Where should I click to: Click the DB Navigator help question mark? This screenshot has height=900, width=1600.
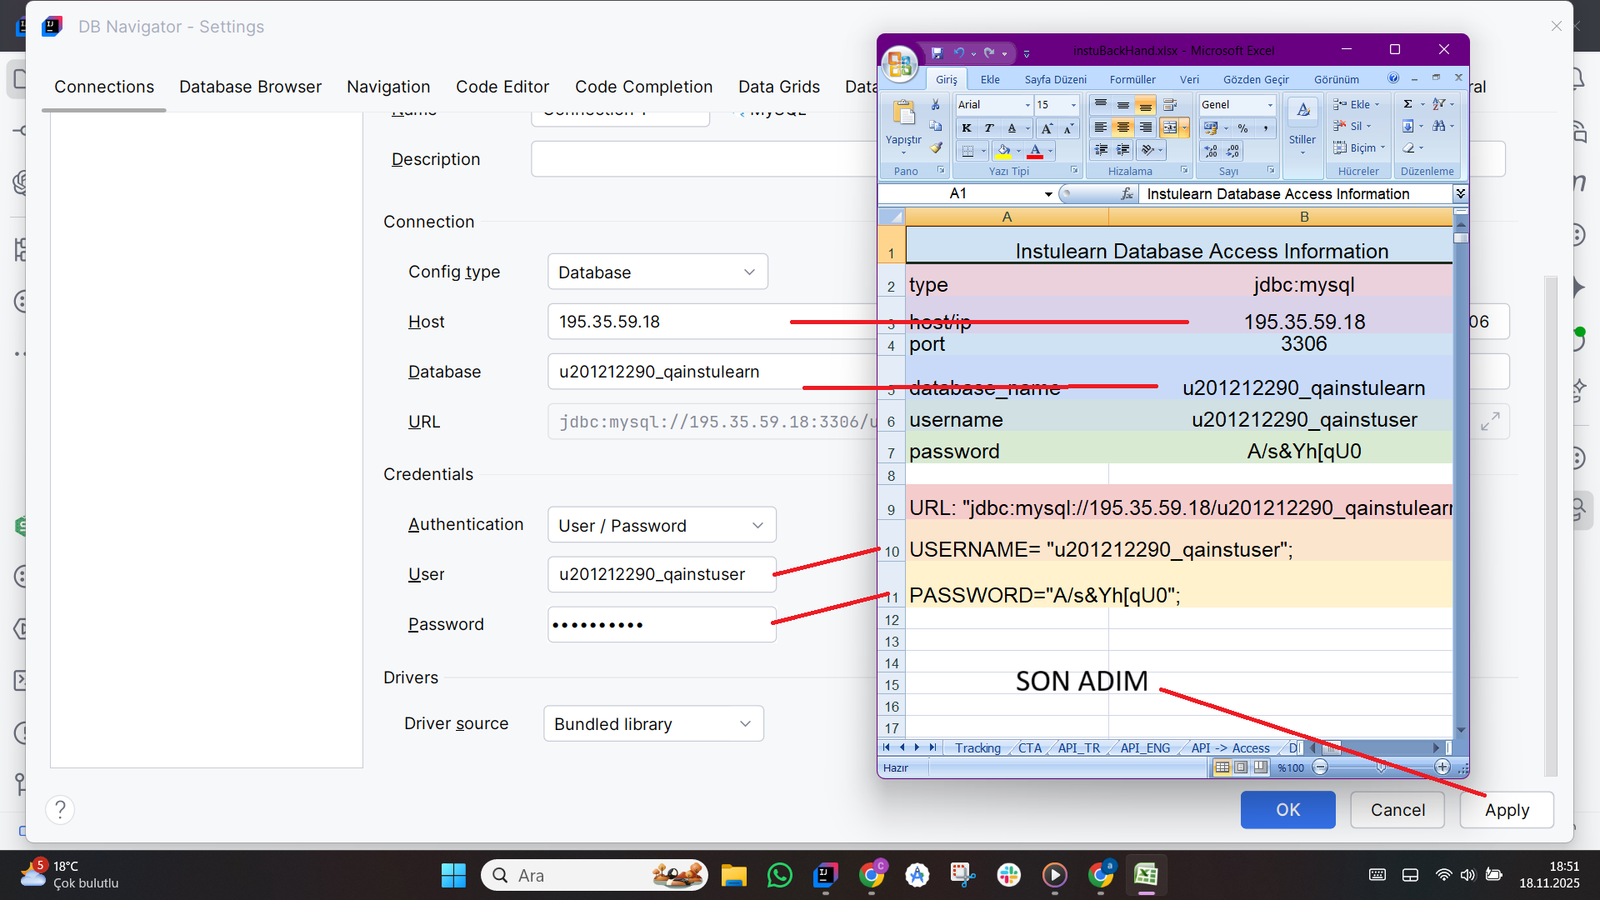(60, 809)
